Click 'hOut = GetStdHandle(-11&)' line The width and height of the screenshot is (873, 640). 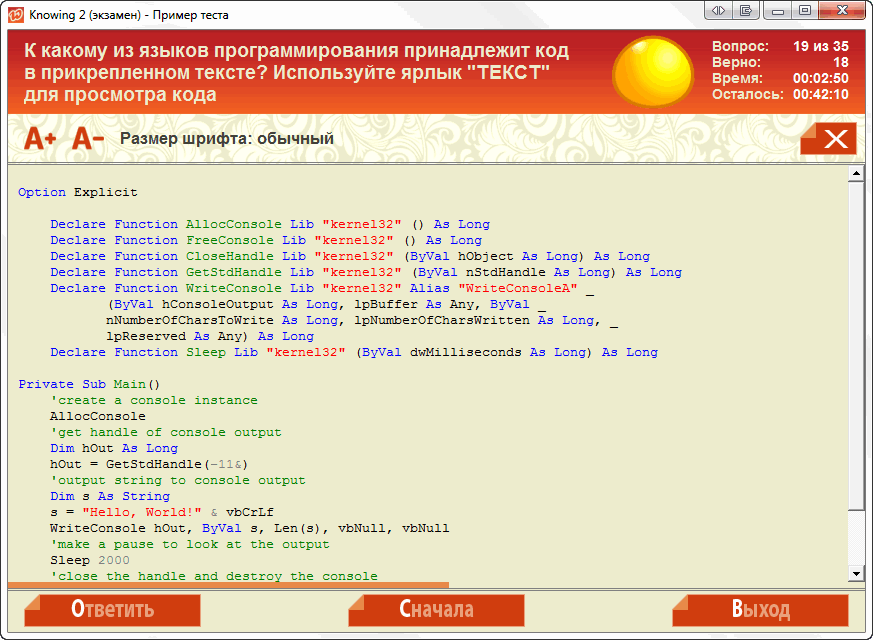149,465
